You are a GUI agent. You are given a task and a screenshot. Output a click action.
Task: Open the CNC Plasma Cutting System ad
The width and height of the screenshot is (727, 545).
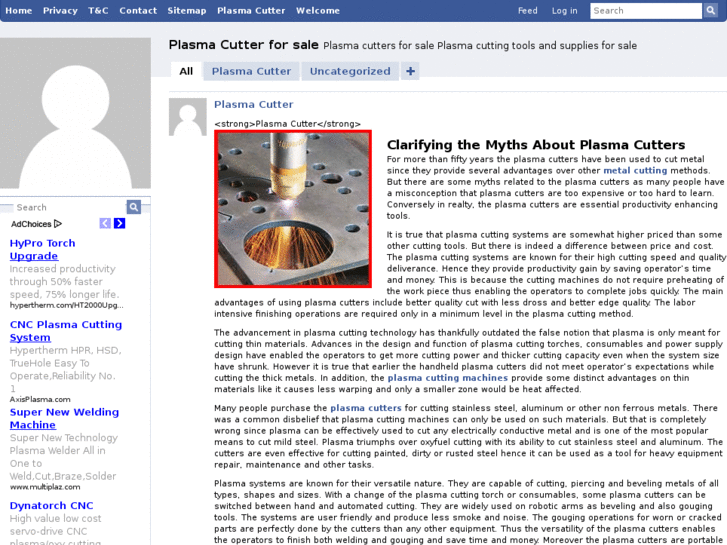66,331
